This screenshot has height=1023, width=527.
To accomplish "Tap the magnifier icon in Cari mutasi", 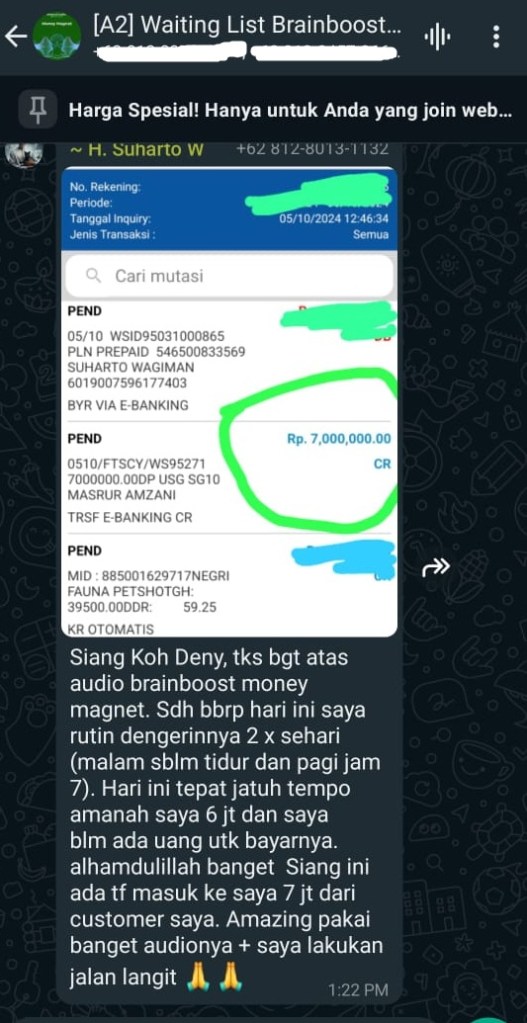I will (x=94, y=275).
